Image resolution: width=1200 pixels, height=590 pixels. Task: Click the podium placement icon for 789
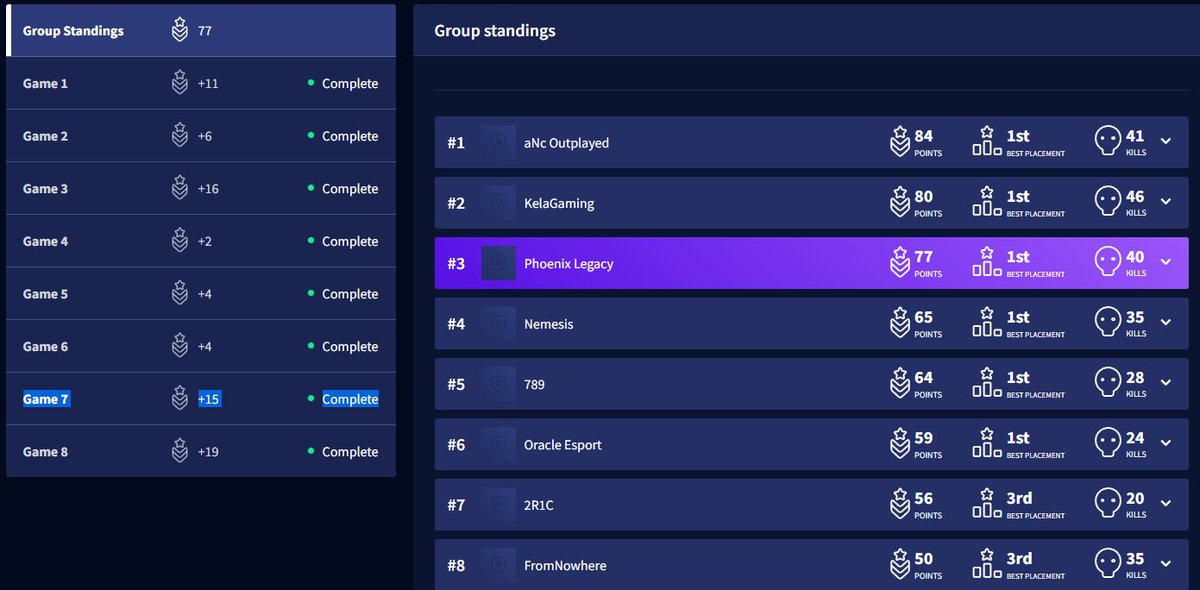(987, 382)
